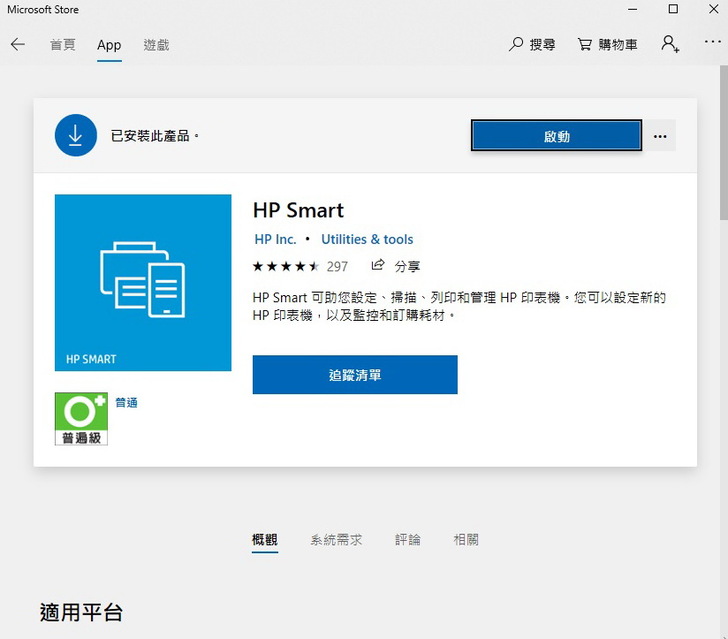Minimize the Microsoft Store window
This screenshot has width=728, height=639.
pyautogui.click(x=632, y=9)
